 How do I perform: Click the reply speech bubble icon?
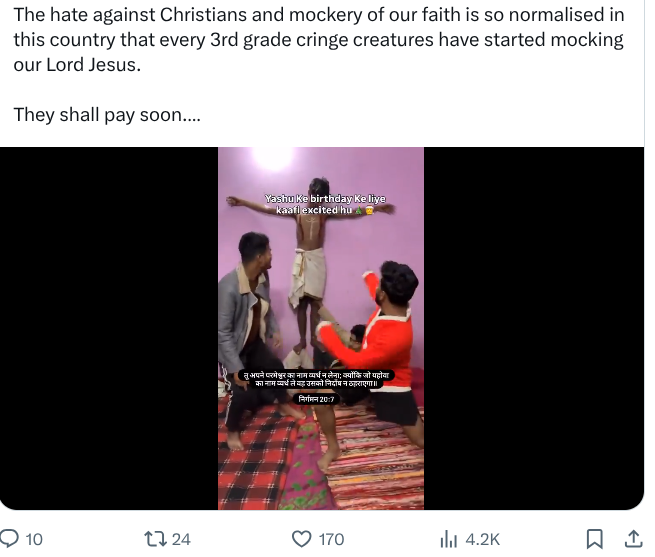point(9,539)
